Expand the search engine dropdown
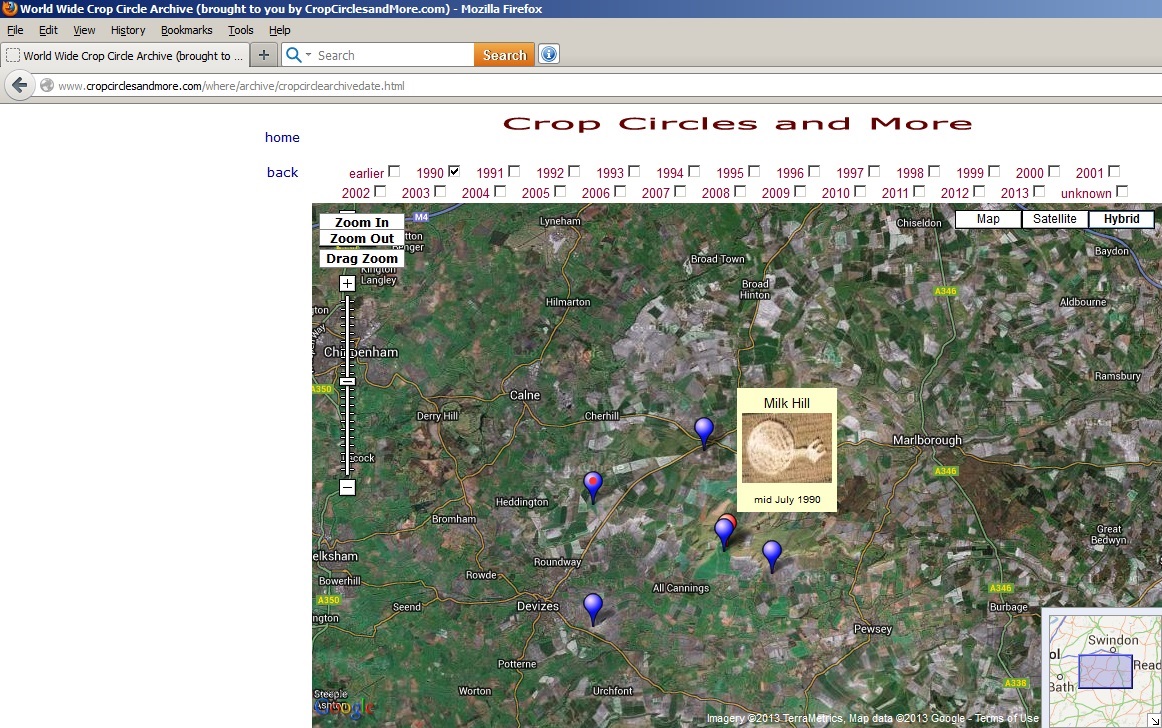Image resolution: width=1162 pixels, height=728 pixels. (299, 56)
